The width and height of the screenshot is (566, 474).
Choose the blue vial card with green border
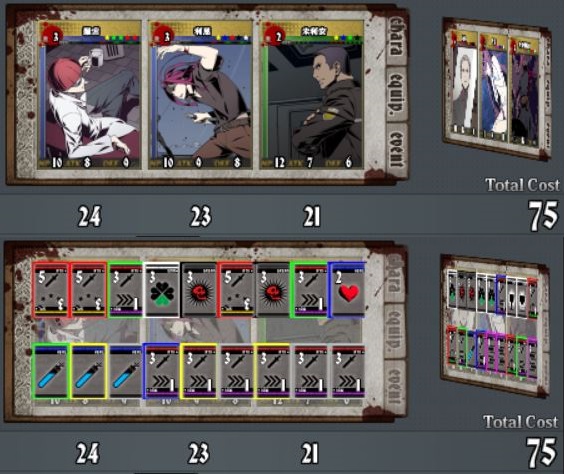[51, 371]
